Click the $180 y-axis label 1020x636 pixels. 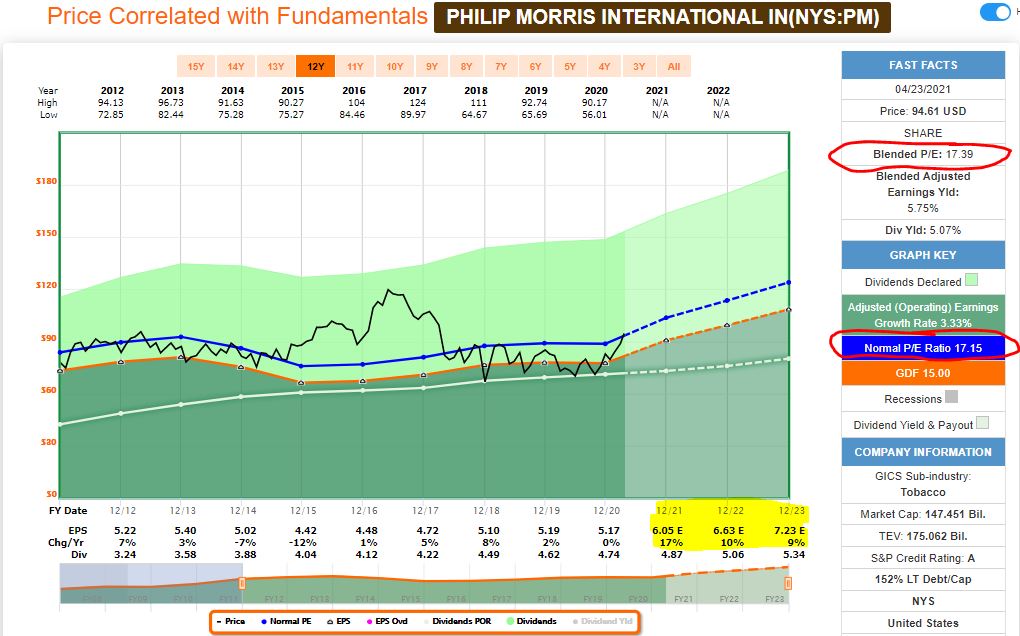point(46,181)
